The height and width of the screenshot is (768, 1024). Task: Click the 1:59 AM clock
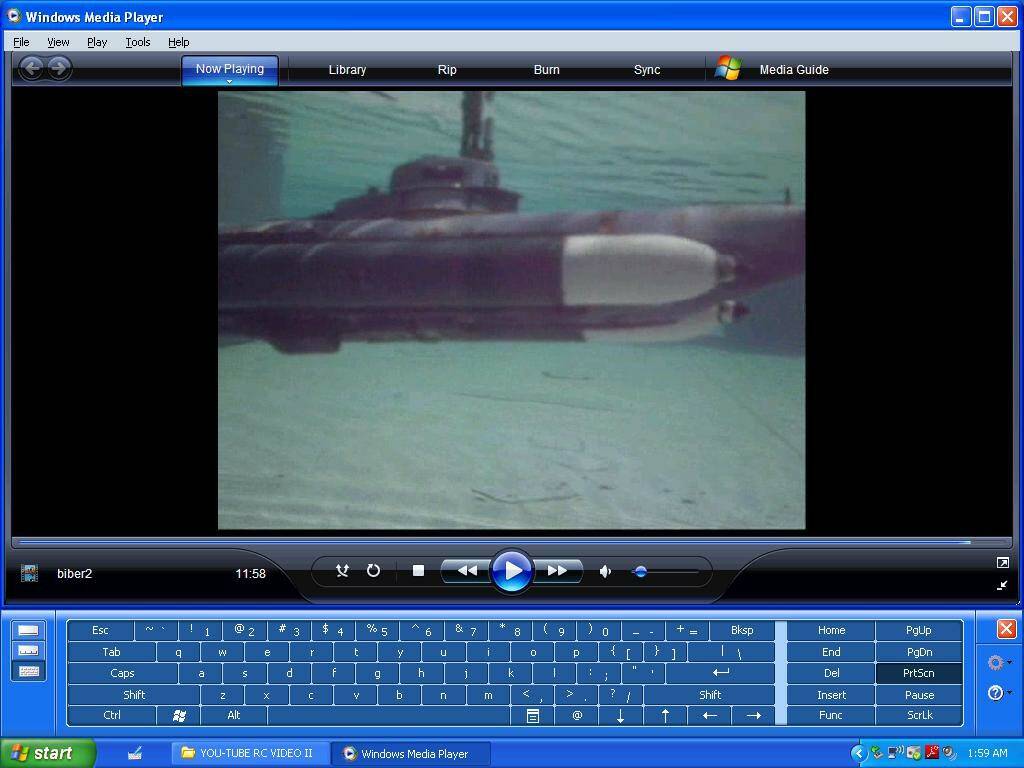click(x=987, y=753)
